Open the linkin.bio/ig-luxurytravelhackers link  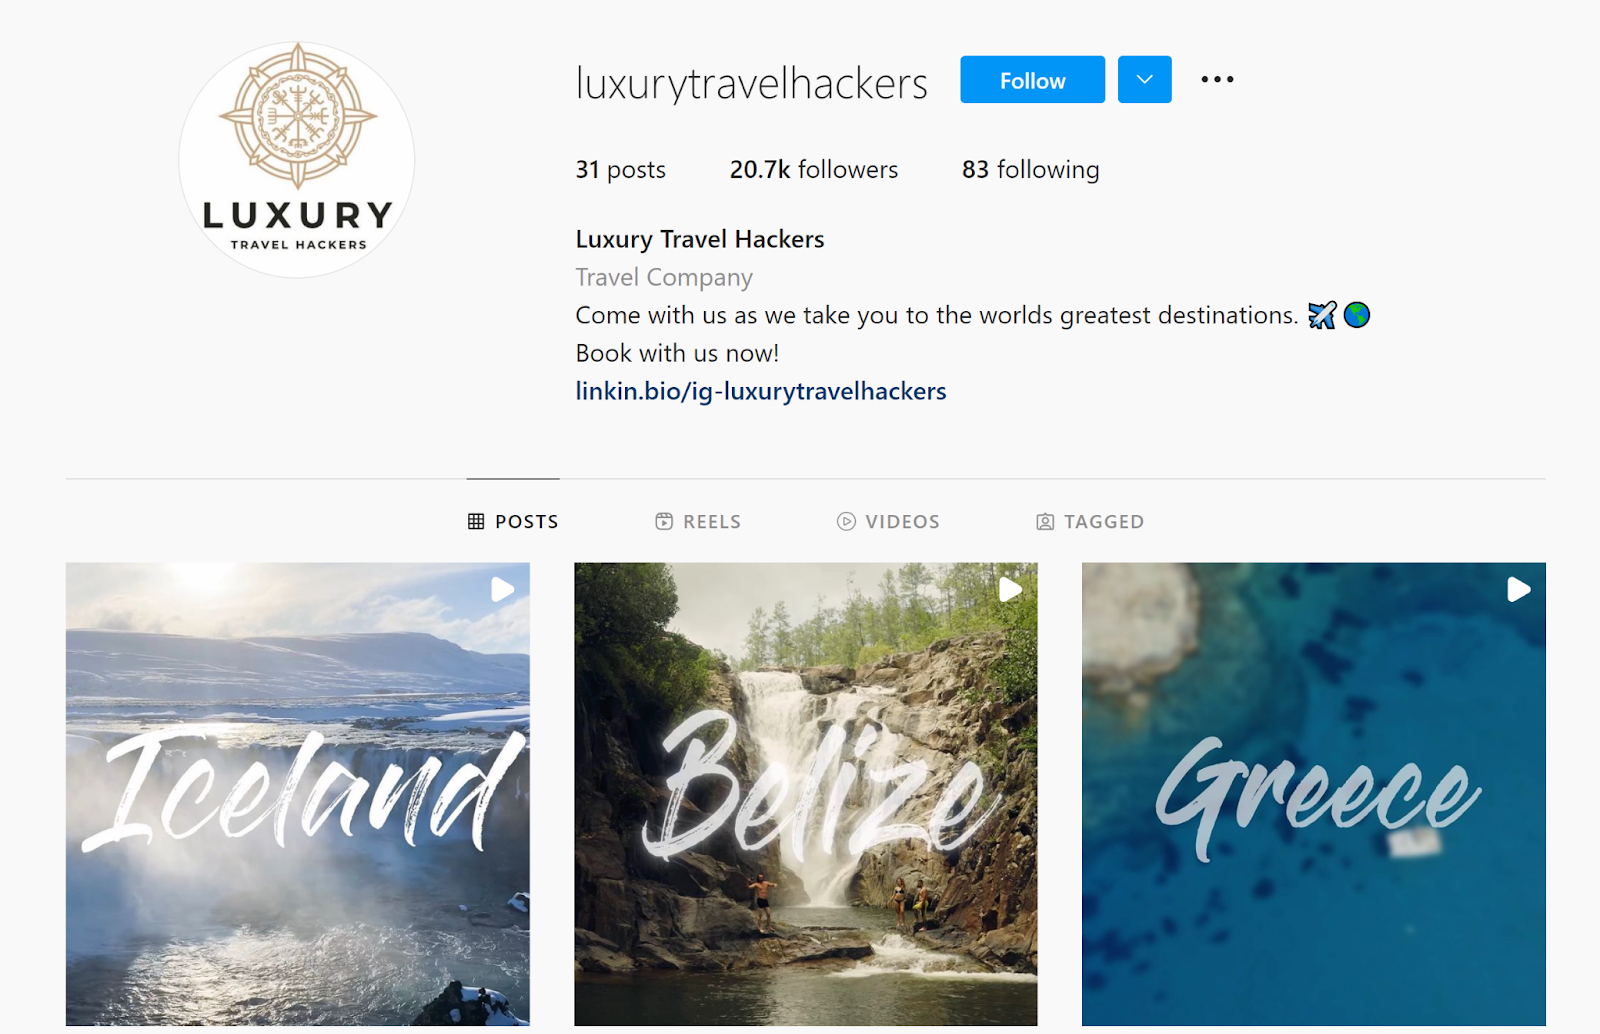761,391
